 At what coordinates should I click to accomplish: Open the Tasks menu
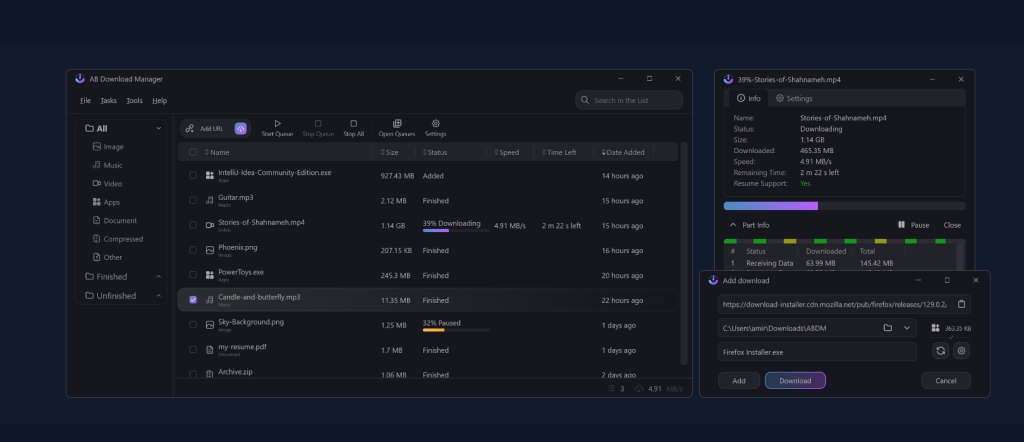pyautogui.click(x=108, y=101)
